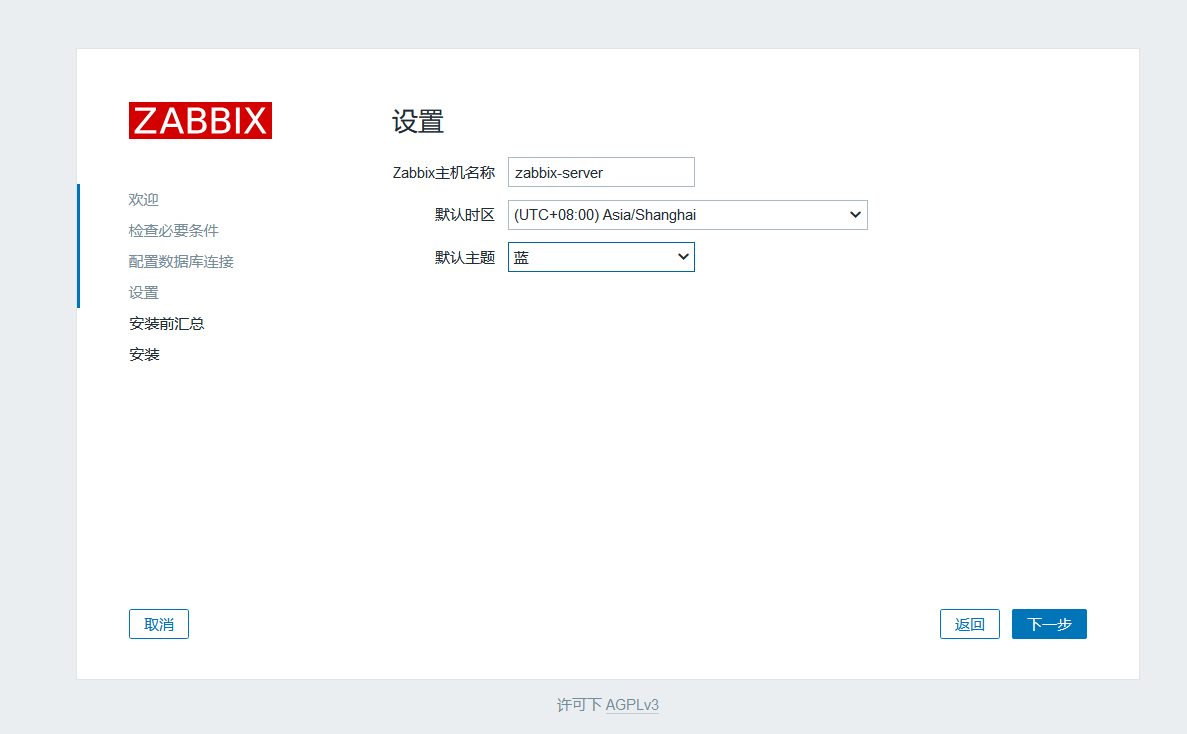The height and width of the screenshot is (734, 1187).
Task: Click the Zabbix主机名称 label
Action: (444, 173)
